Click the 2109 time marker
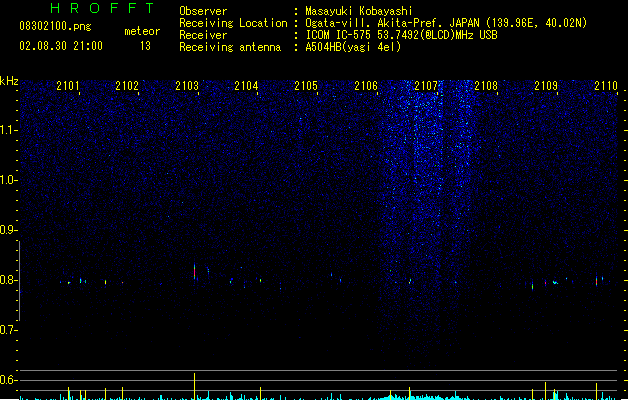The width and height of the screenshot is (629, 400). (546, 86)
